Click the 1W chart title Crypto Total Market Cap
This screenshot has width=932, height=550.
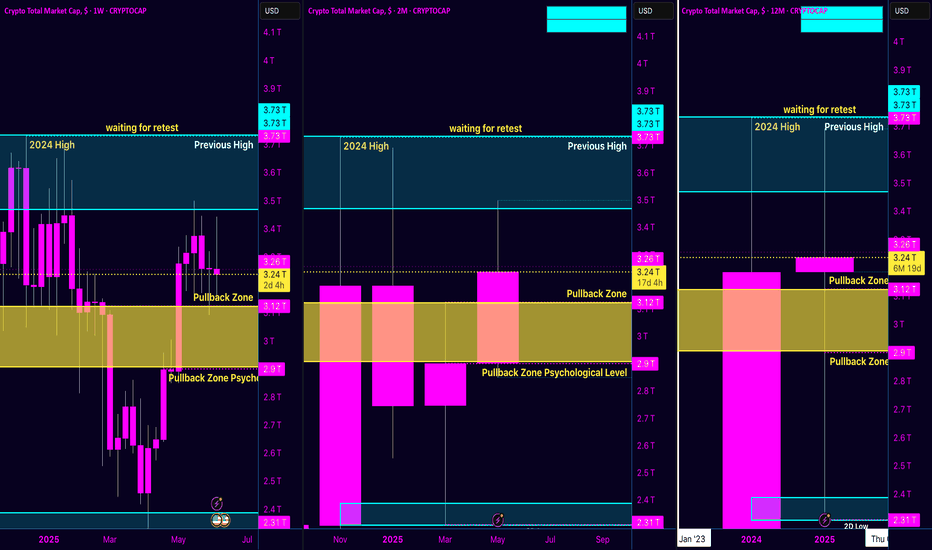click(75, 11)
